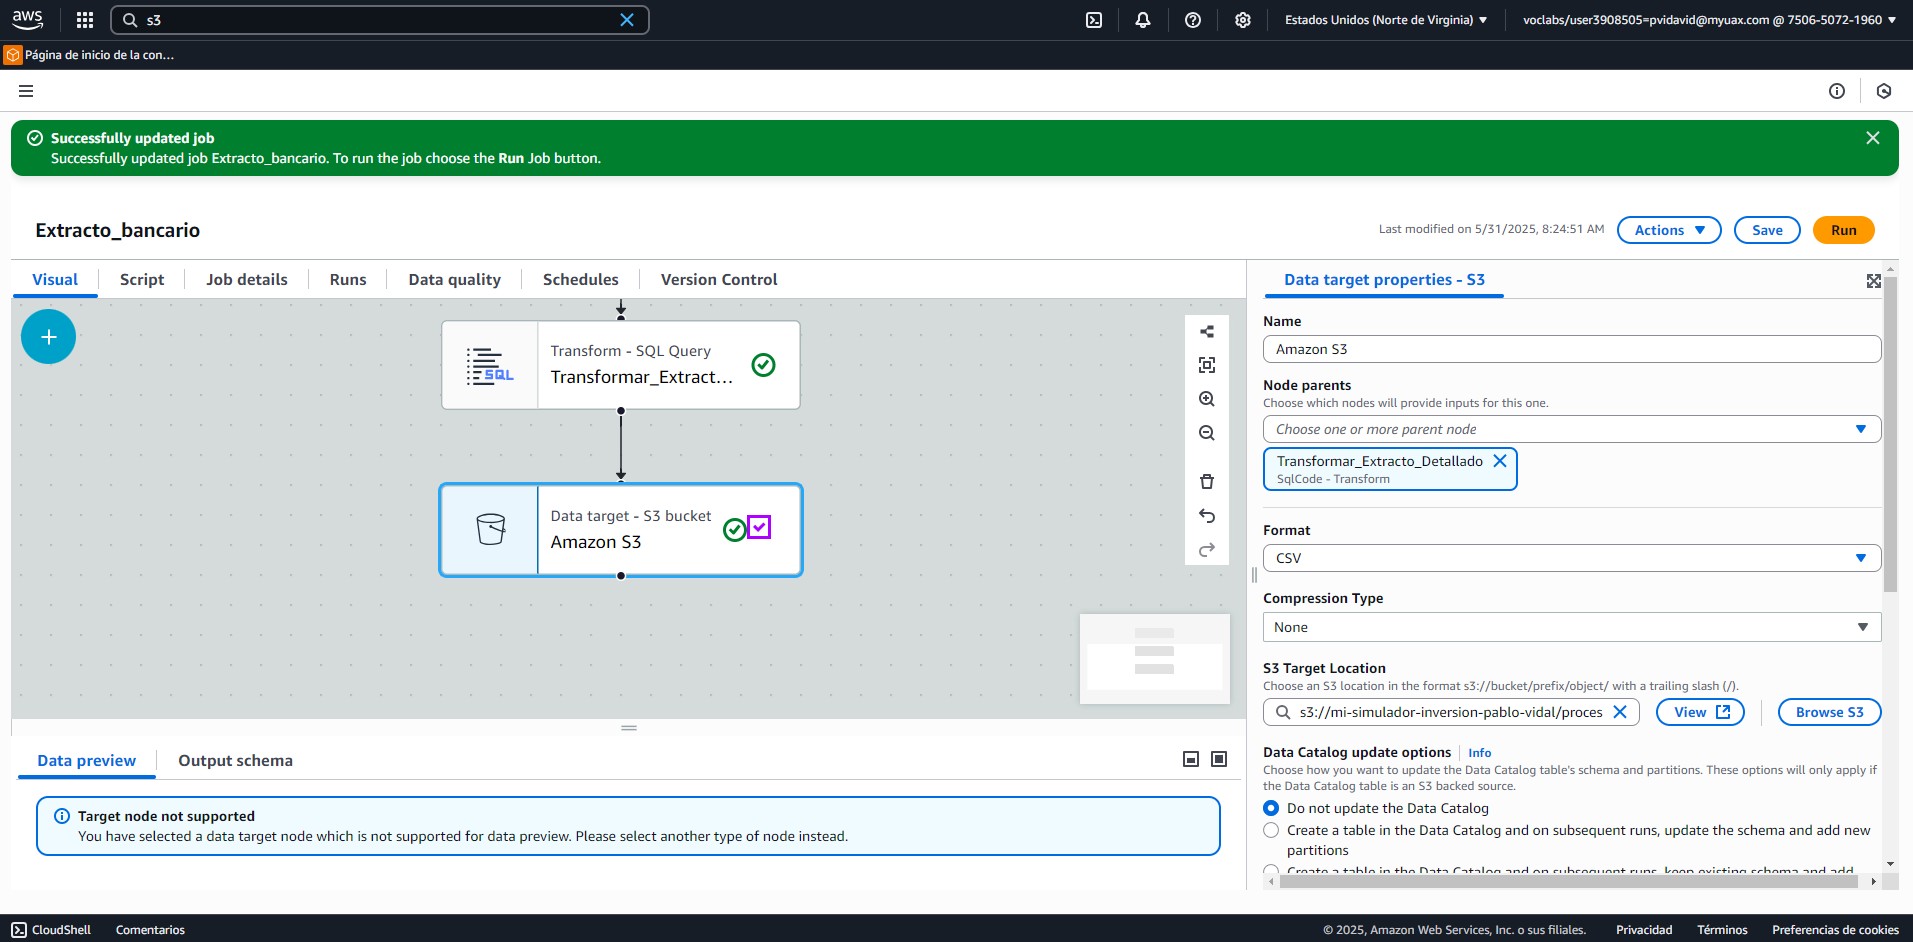Click the Browse S3 button

click(x=1829, y=712)
